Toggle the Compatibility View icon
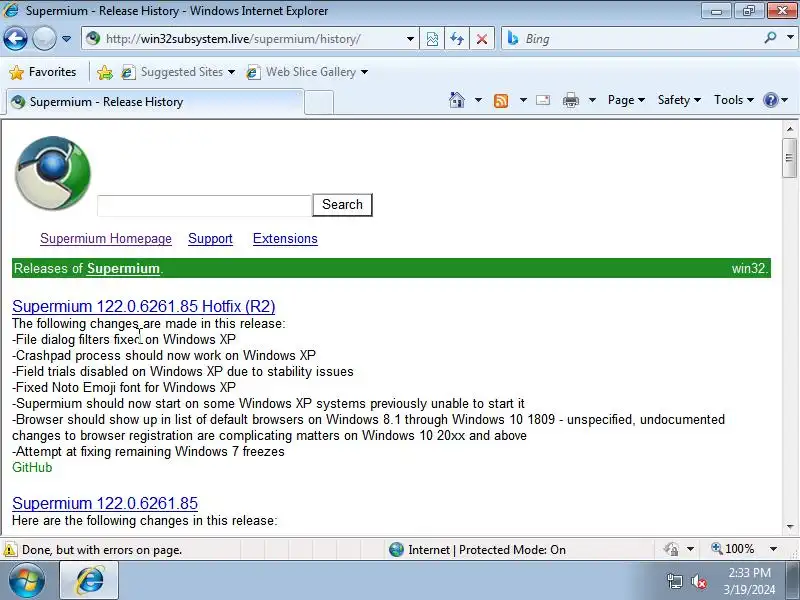The height and width of the screenshot is (600, 800). coord(432,39)
